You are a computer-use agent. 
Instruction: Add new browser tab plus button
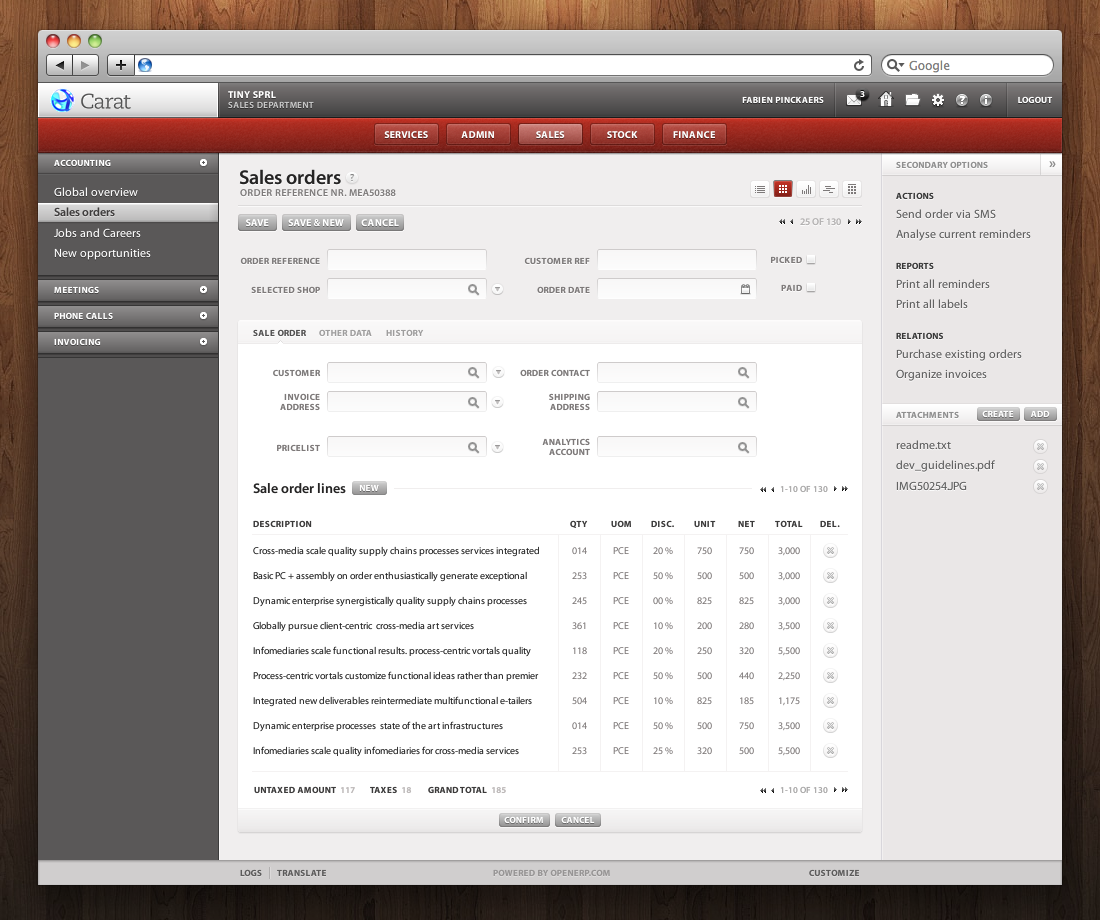pyautogui.click(x=121, y=65)
